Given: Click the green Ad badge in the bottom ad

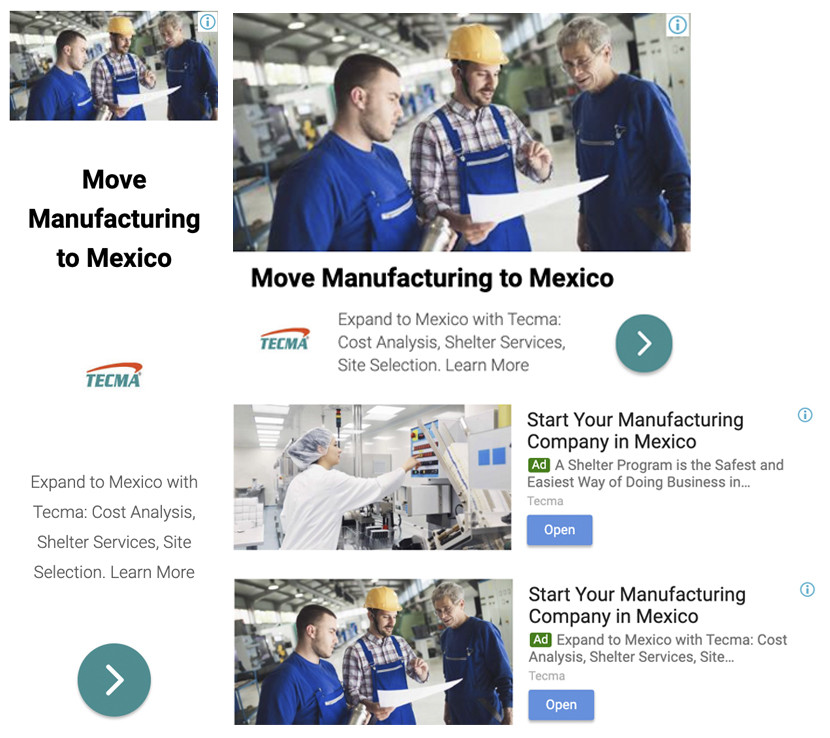Looking at the screenshot, I should tap(540, 640).
